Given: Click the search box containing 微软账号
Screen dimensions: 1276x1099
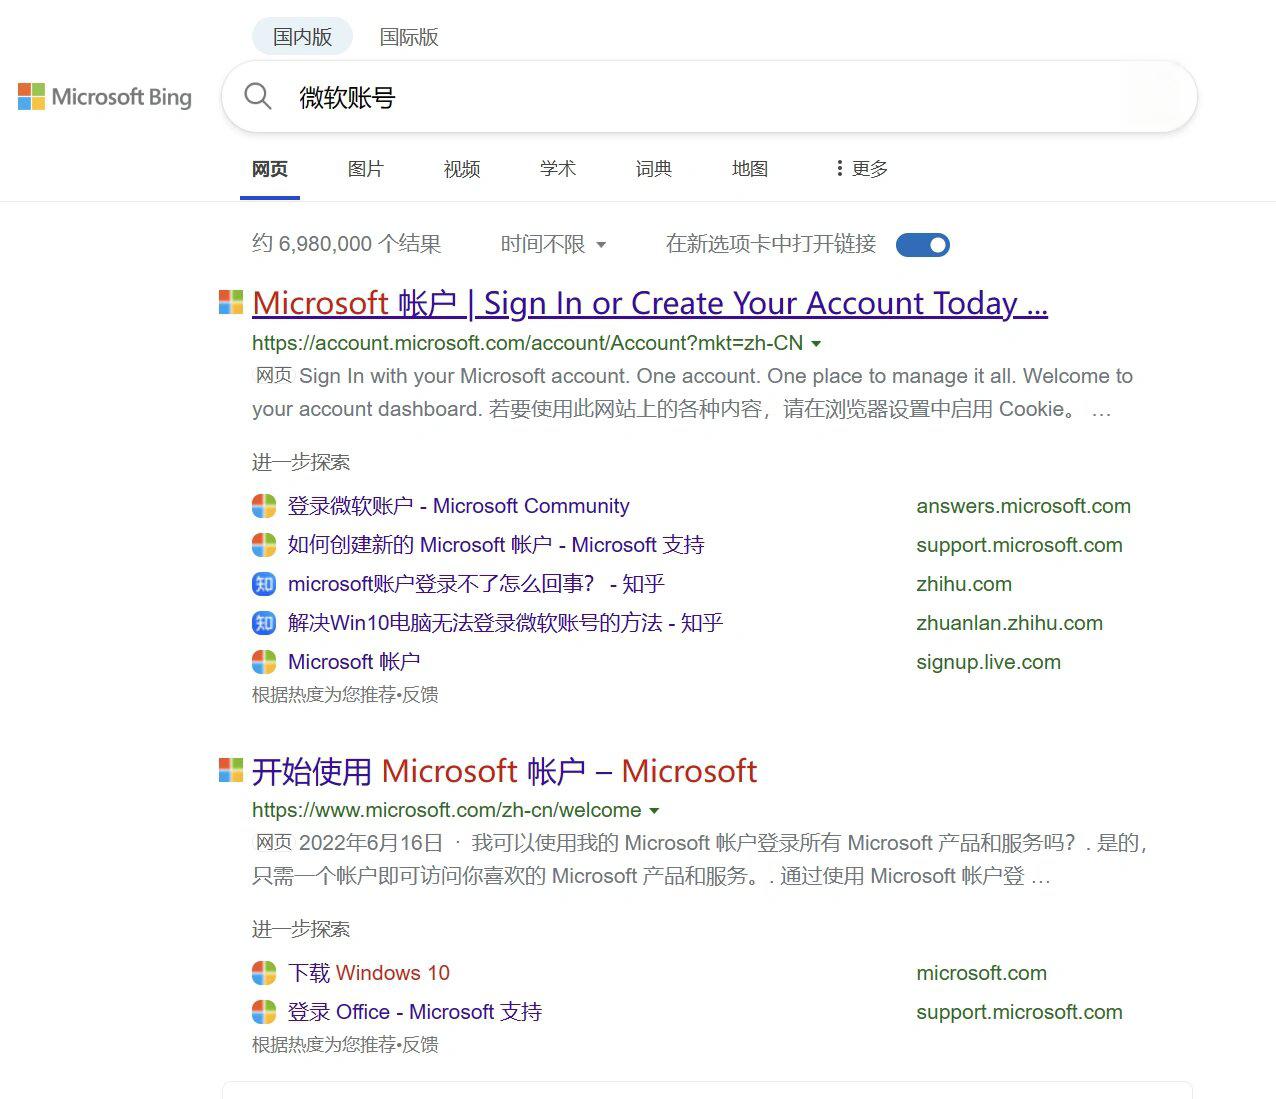Looking at the screenshot, I should (x=709, y=96).
